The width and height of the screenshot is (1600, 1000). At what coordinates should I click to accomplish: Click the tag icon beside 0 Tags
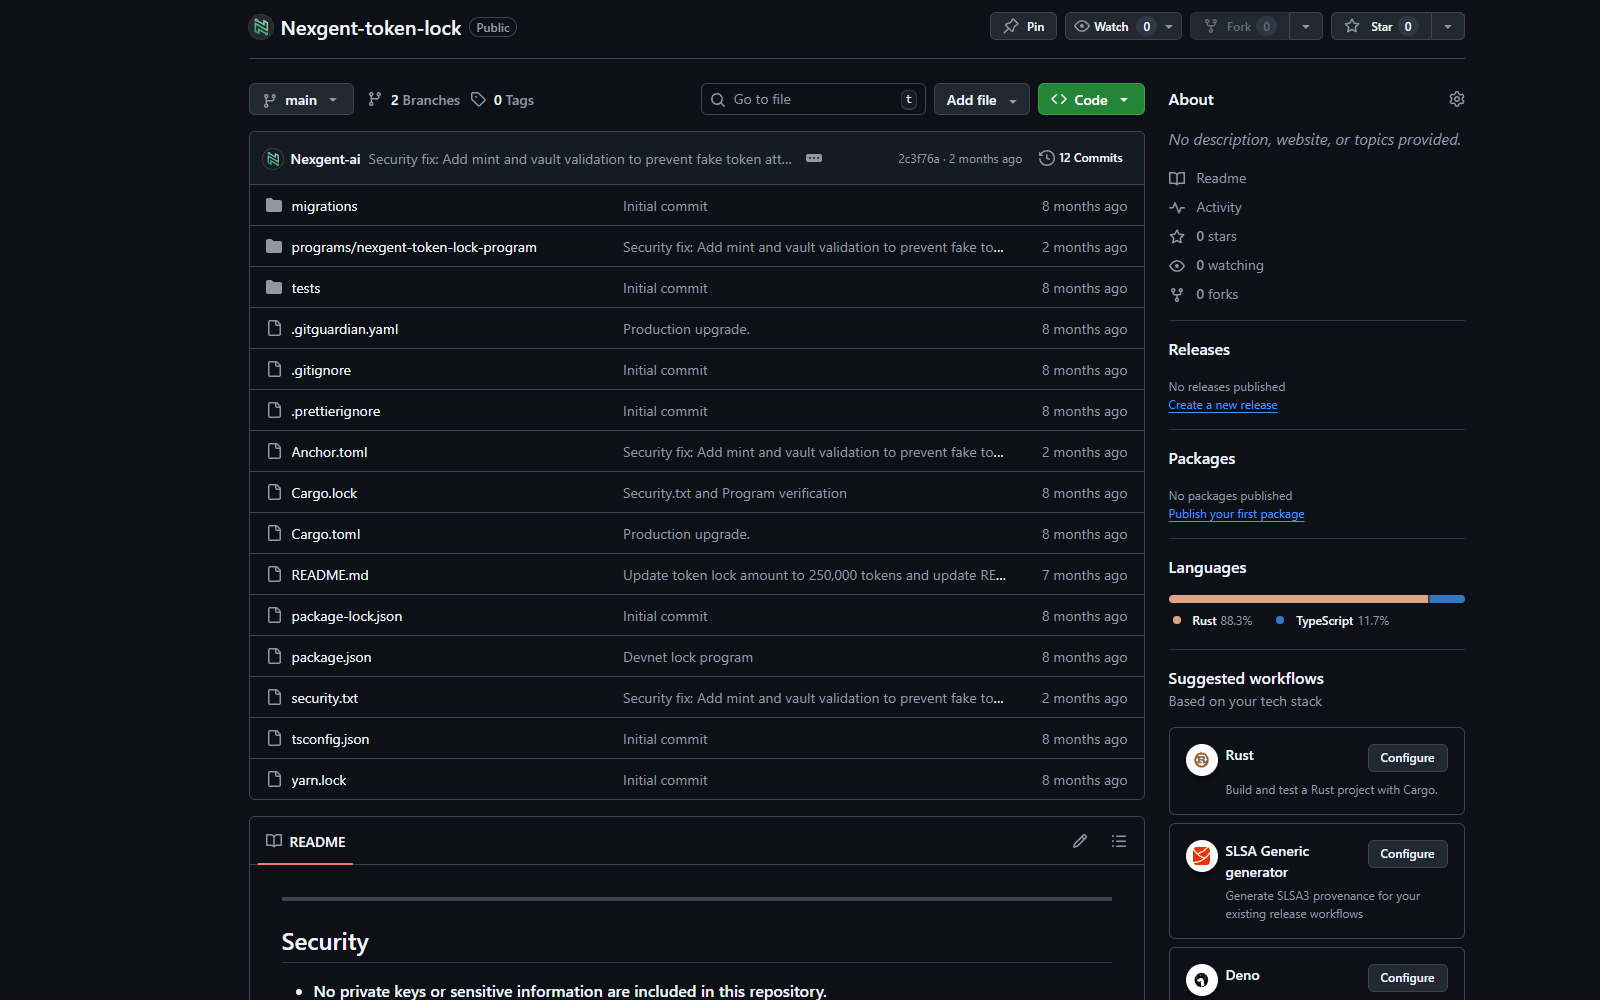point(479,99)
